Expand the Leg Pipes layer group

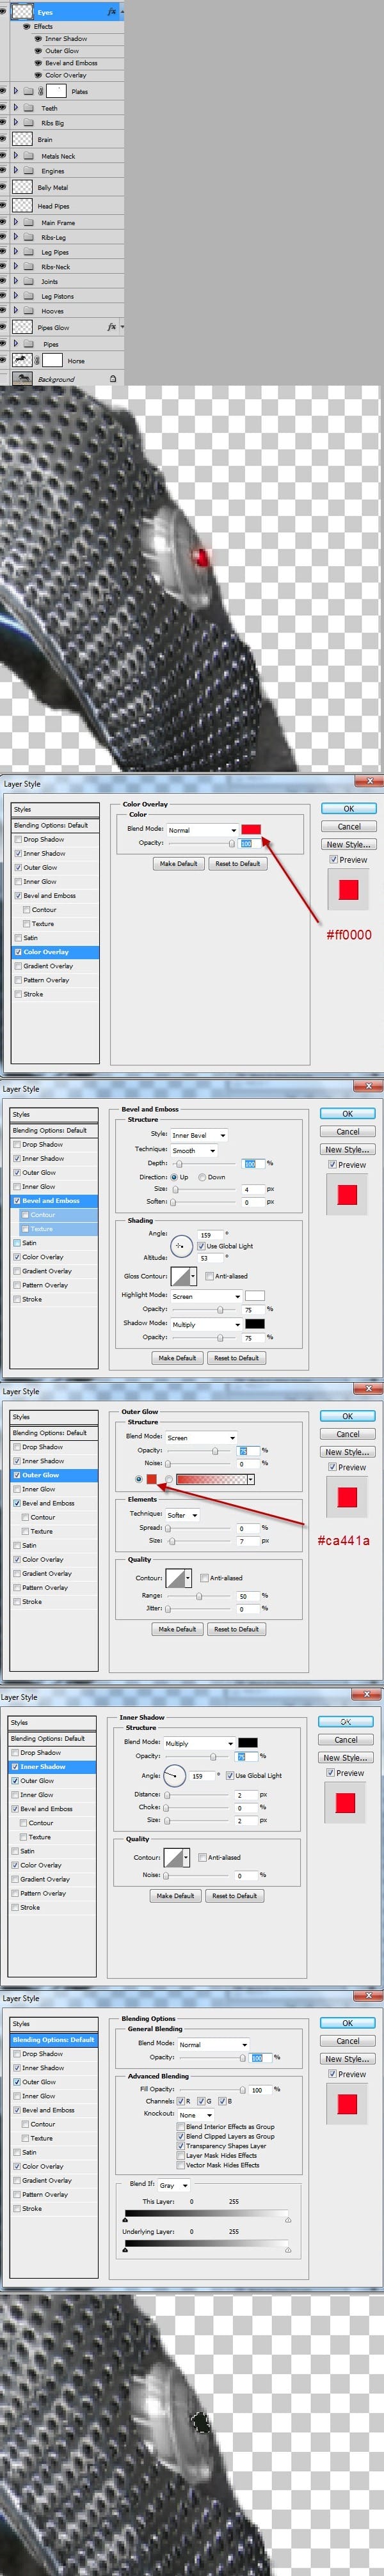click(x=15, y=252)
